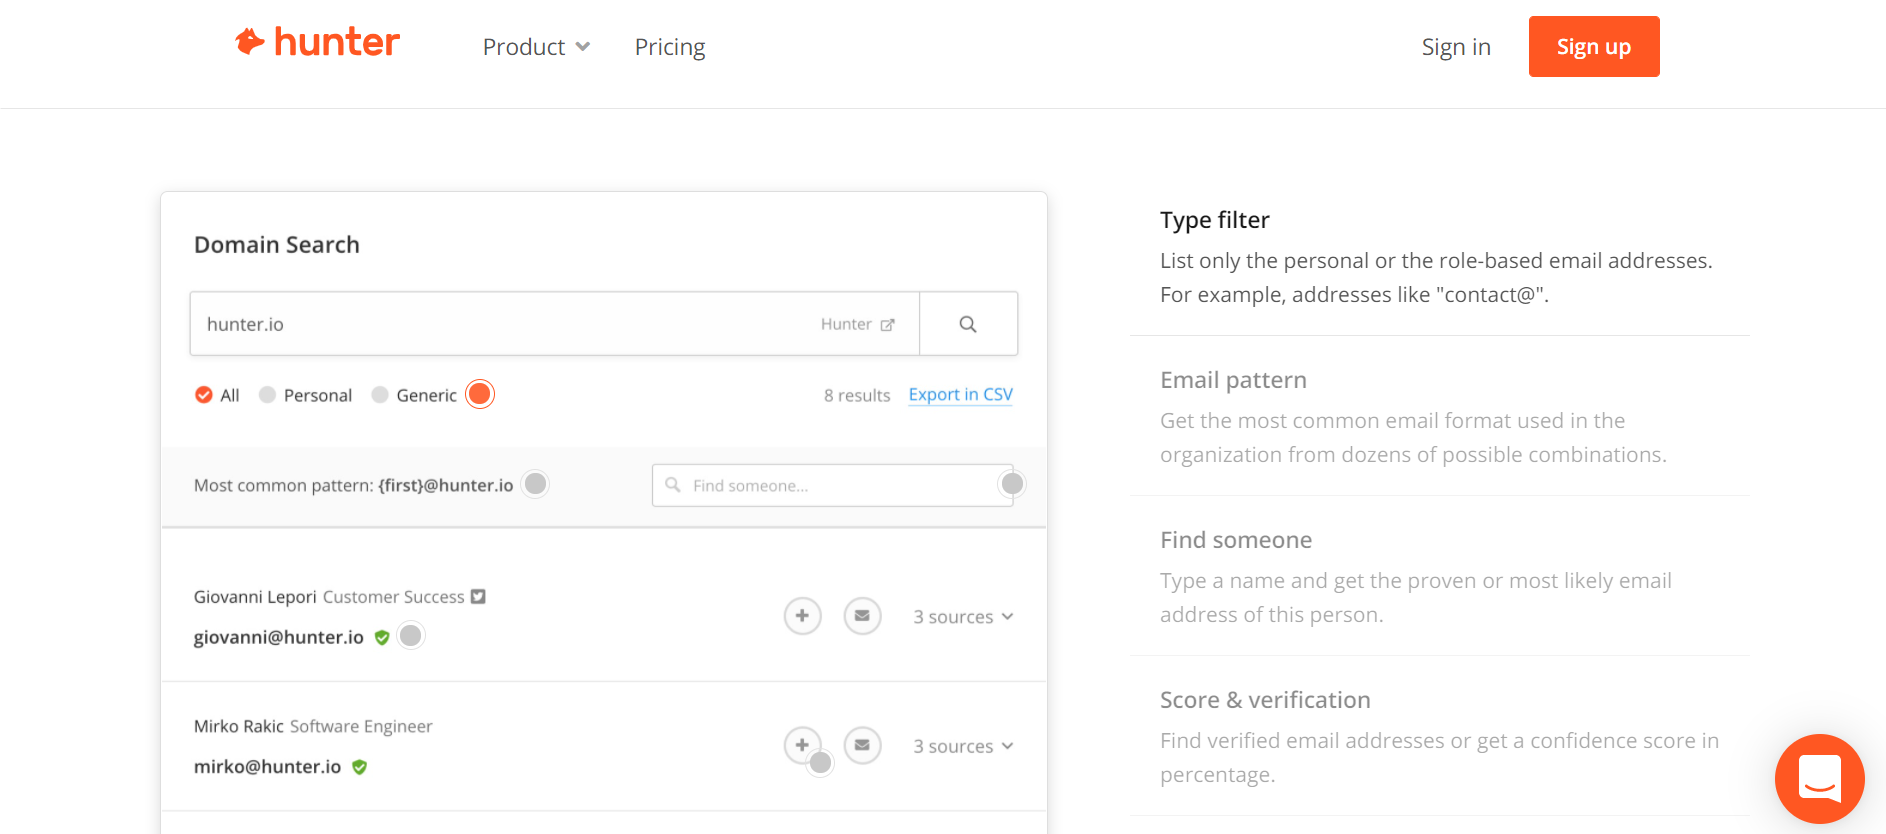
Task: Click the orange Sign up button
Action: (x=1594, y=46)
